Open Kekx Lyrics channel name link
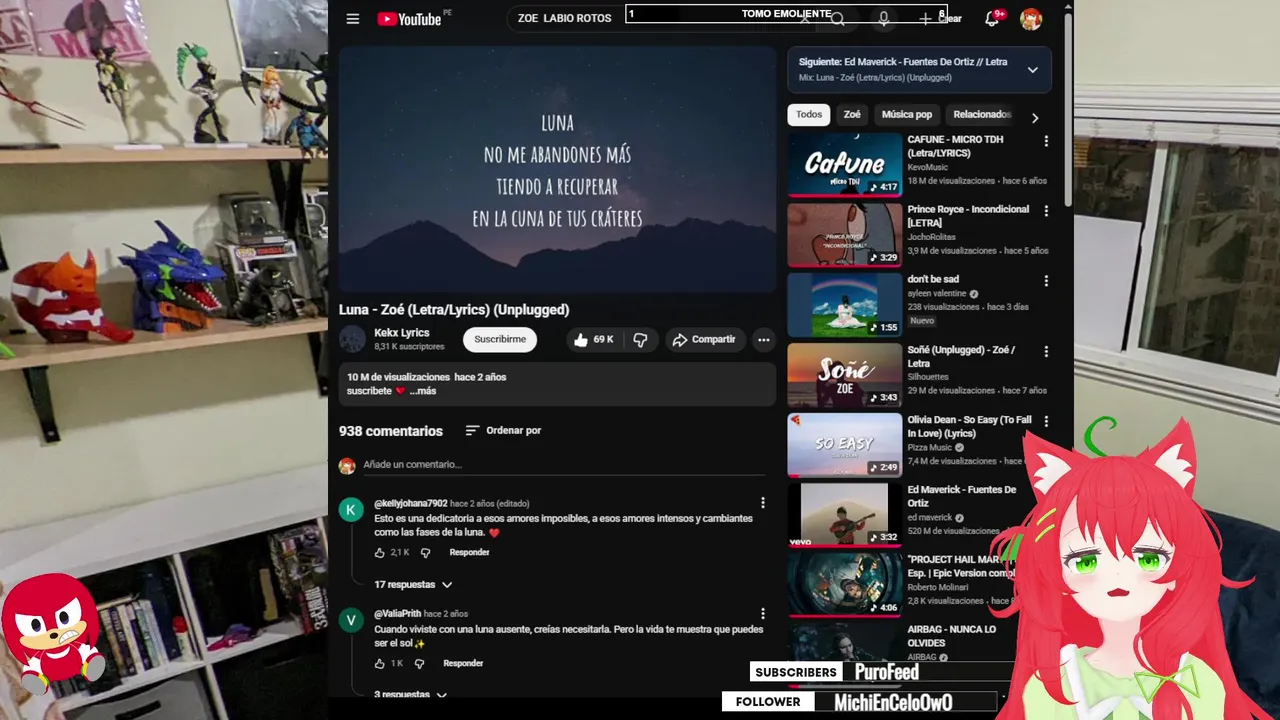1280x720 pixels. coord(402,333)
